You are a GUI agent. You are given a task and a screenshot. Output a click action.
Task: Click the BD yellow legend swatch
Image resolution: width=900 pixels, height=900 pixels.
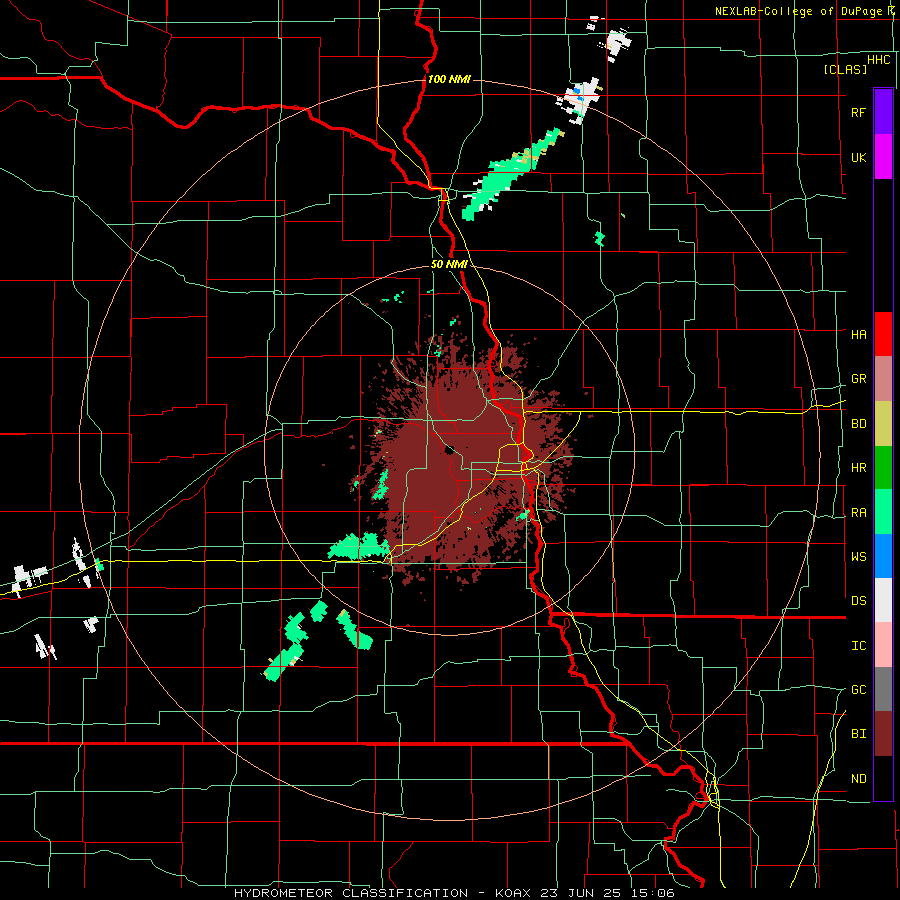[x=883, y=424]
